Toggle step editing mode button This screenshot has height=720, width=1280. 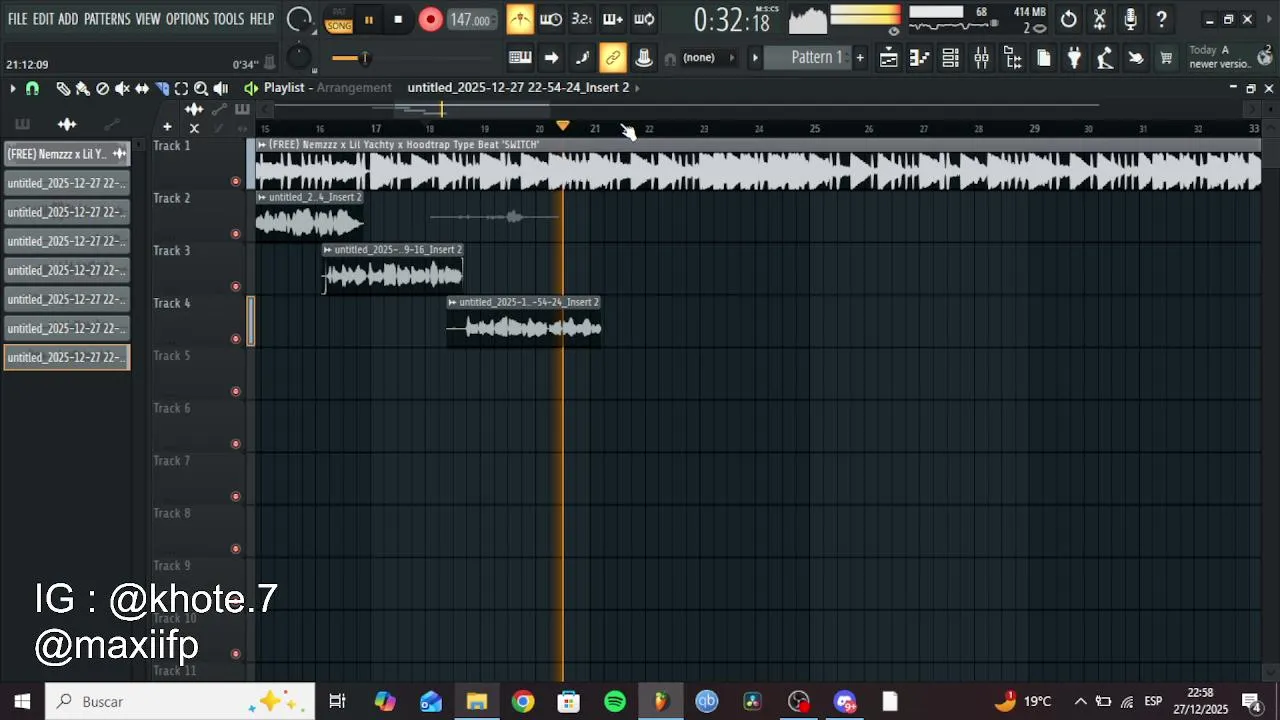coord(582,58)
